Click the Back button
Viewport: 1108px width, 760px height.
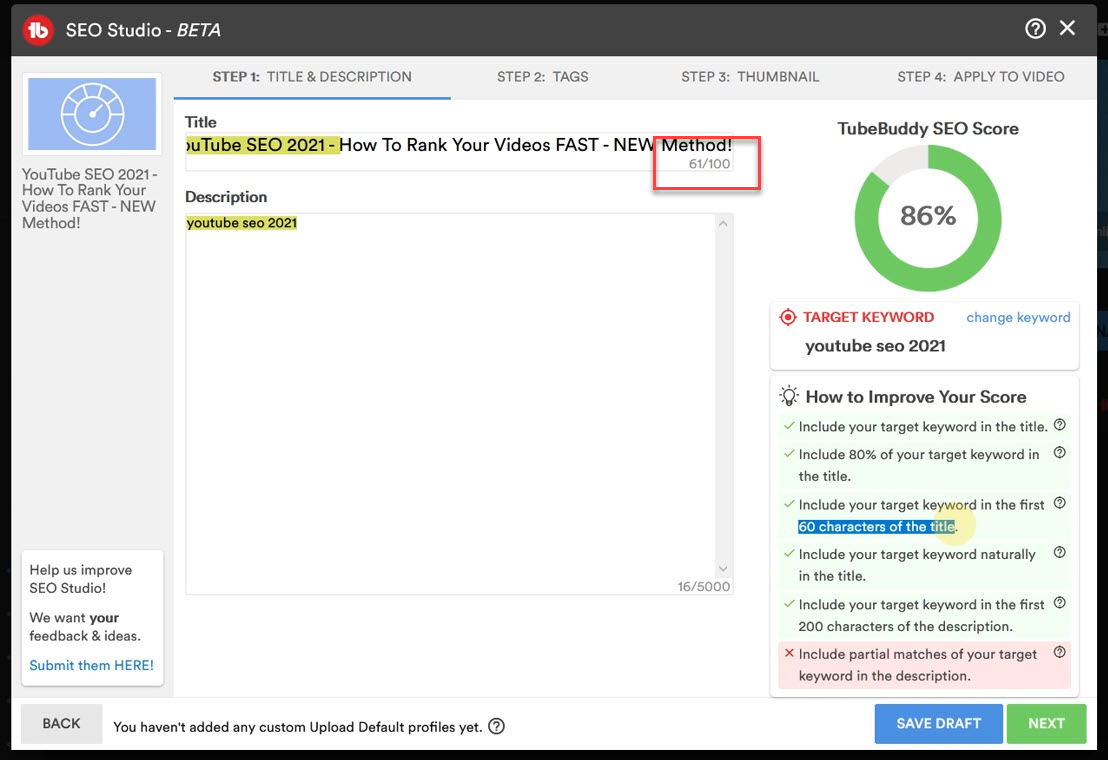click(x=61, y=723)
